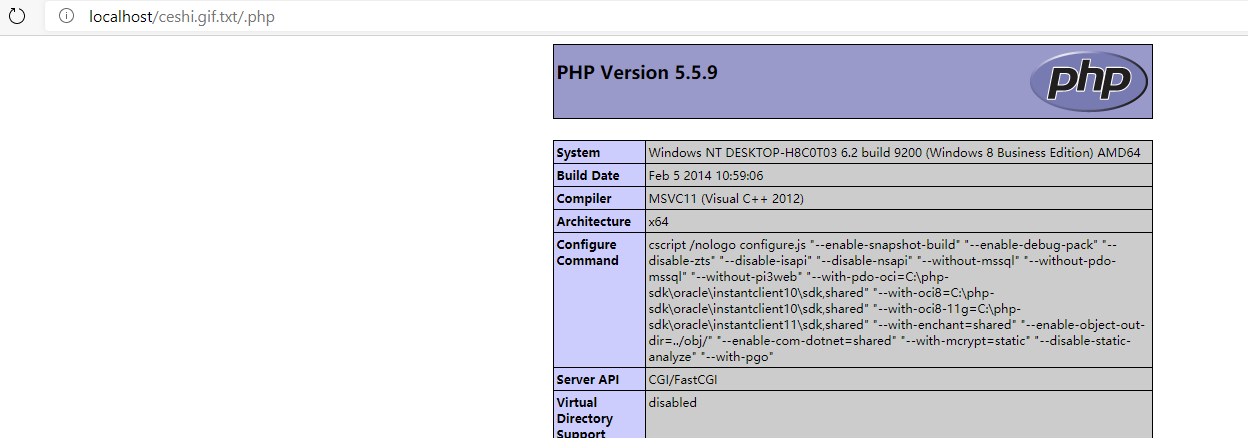Image resolution: width=1248 pixels, height=438 pixels.
Task: Select the x64 architecture value
Action: pos(899,221)
